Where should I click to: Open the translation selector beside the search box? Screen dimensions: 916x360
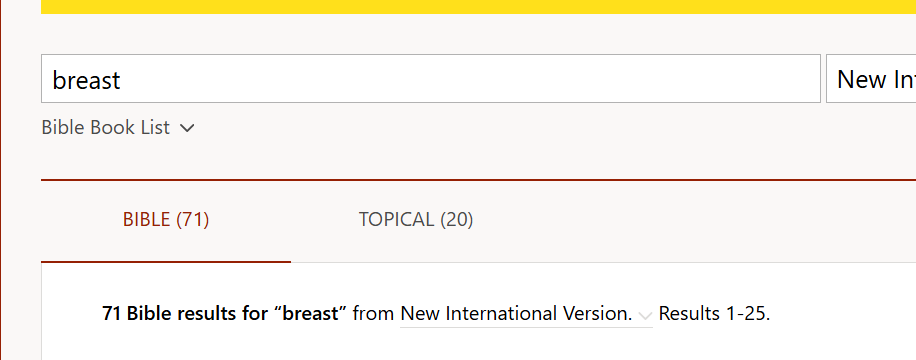pos(871,79)
